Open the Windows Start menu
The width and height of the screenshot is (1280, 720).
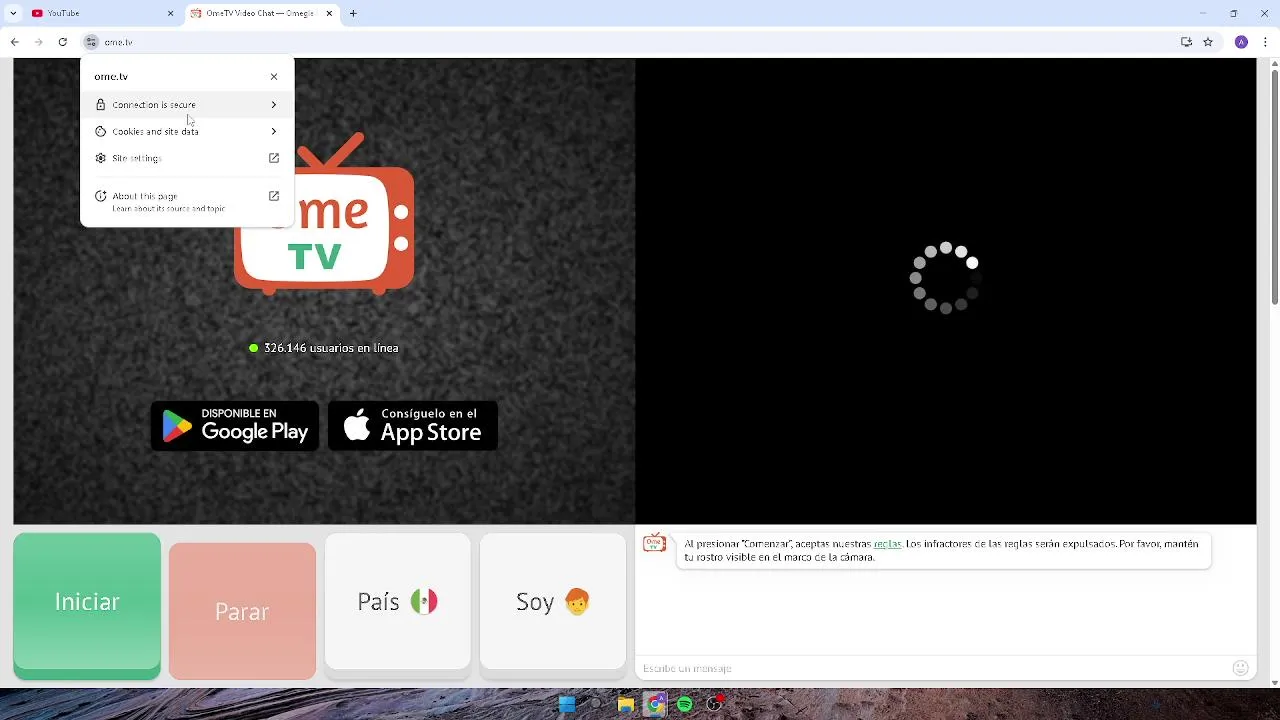pyautogui.click(x=567, y=704)
